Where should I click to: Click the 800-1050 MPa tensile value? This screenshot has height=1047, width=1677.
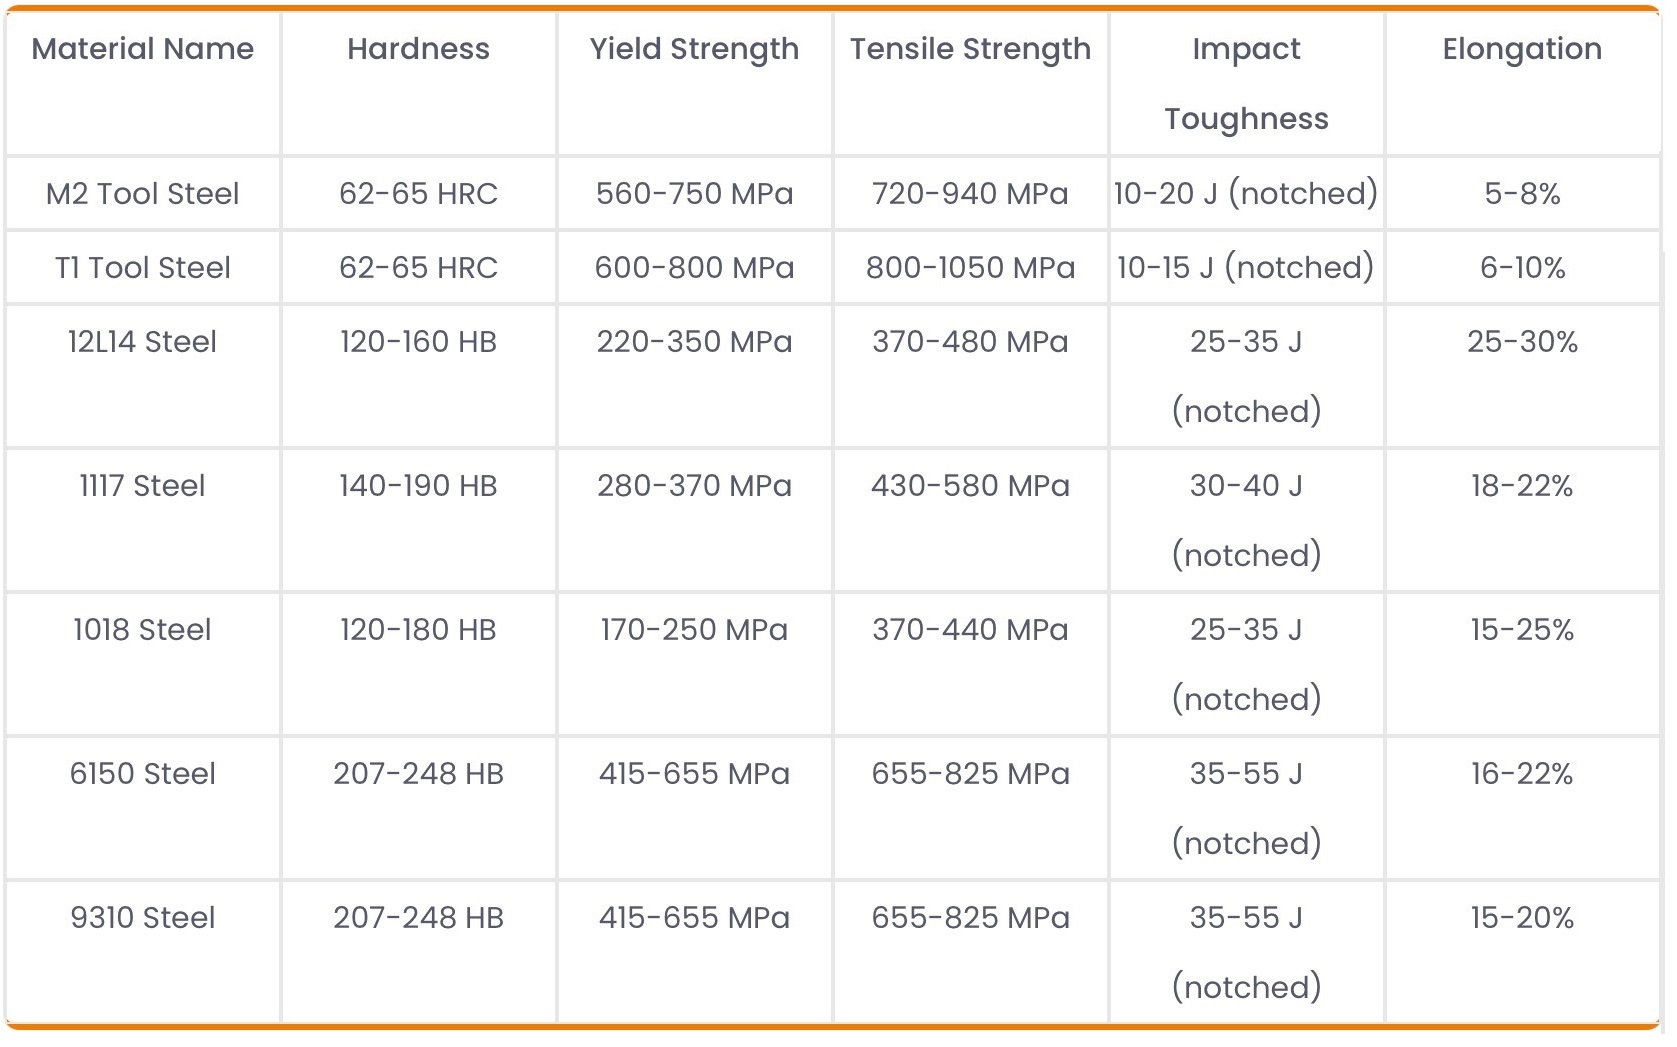click(970, 267)
